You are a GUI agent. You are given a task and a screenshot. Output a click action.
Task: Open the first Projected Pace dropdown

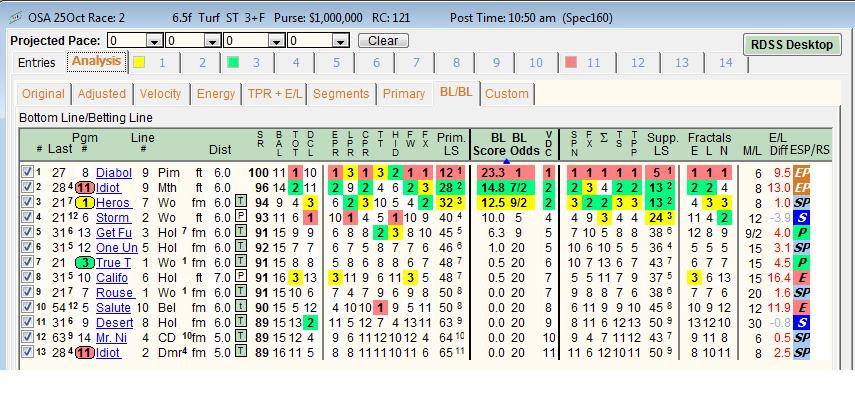point(155,41)
